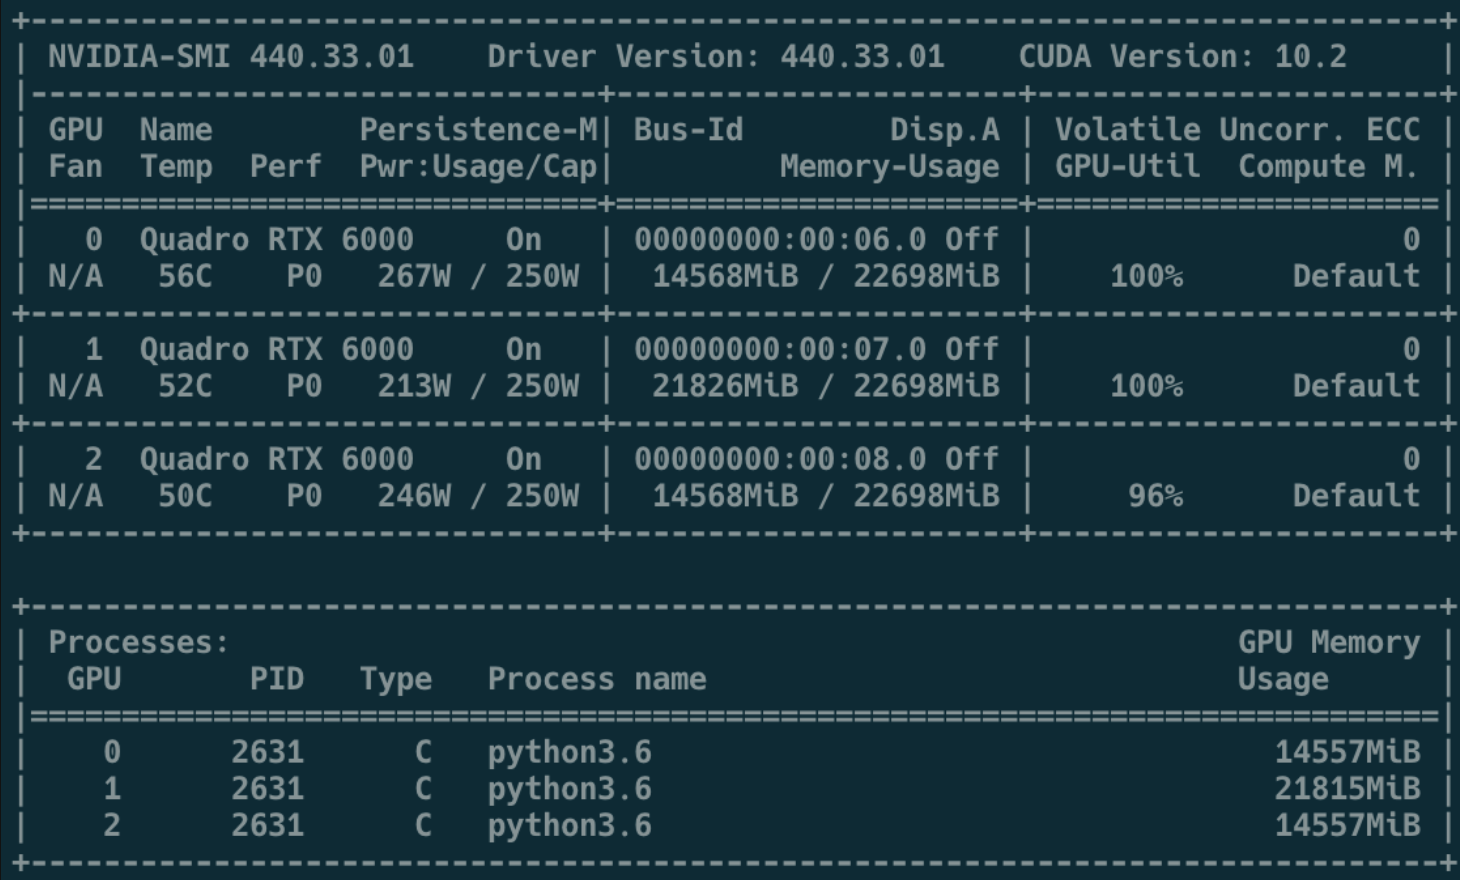Click the "Name" column header
Viewport: 1460px width, 880px height.
tap(176, 129)
